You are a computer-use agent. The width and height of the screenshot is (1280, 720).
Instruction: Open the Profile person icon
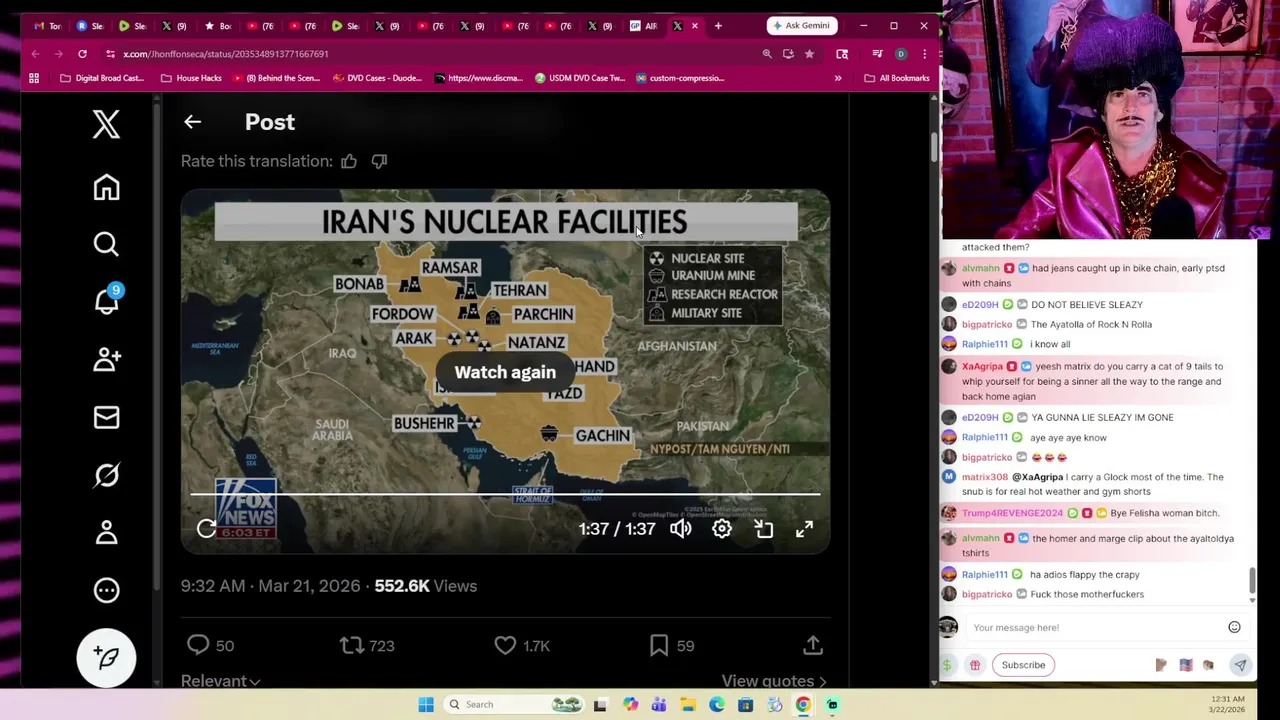pos(106,532)
